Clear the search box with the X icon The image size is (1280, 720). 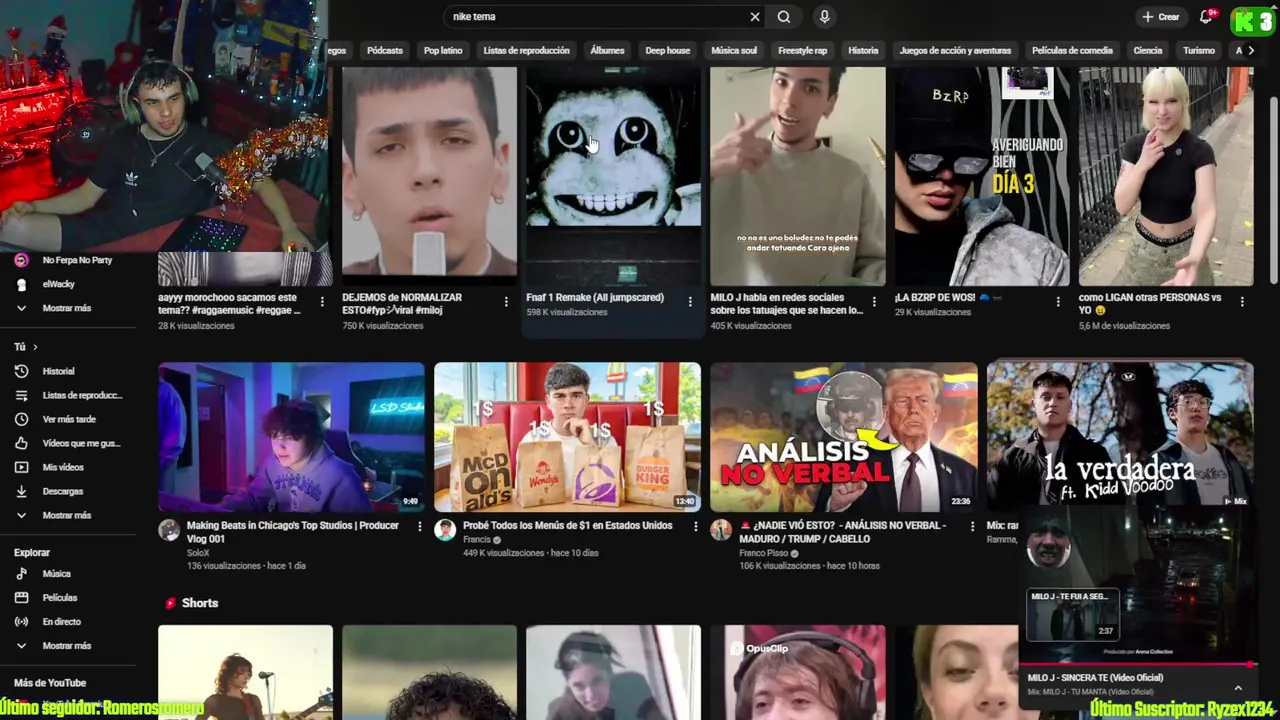pyautogui.click(x=755, y=16)
